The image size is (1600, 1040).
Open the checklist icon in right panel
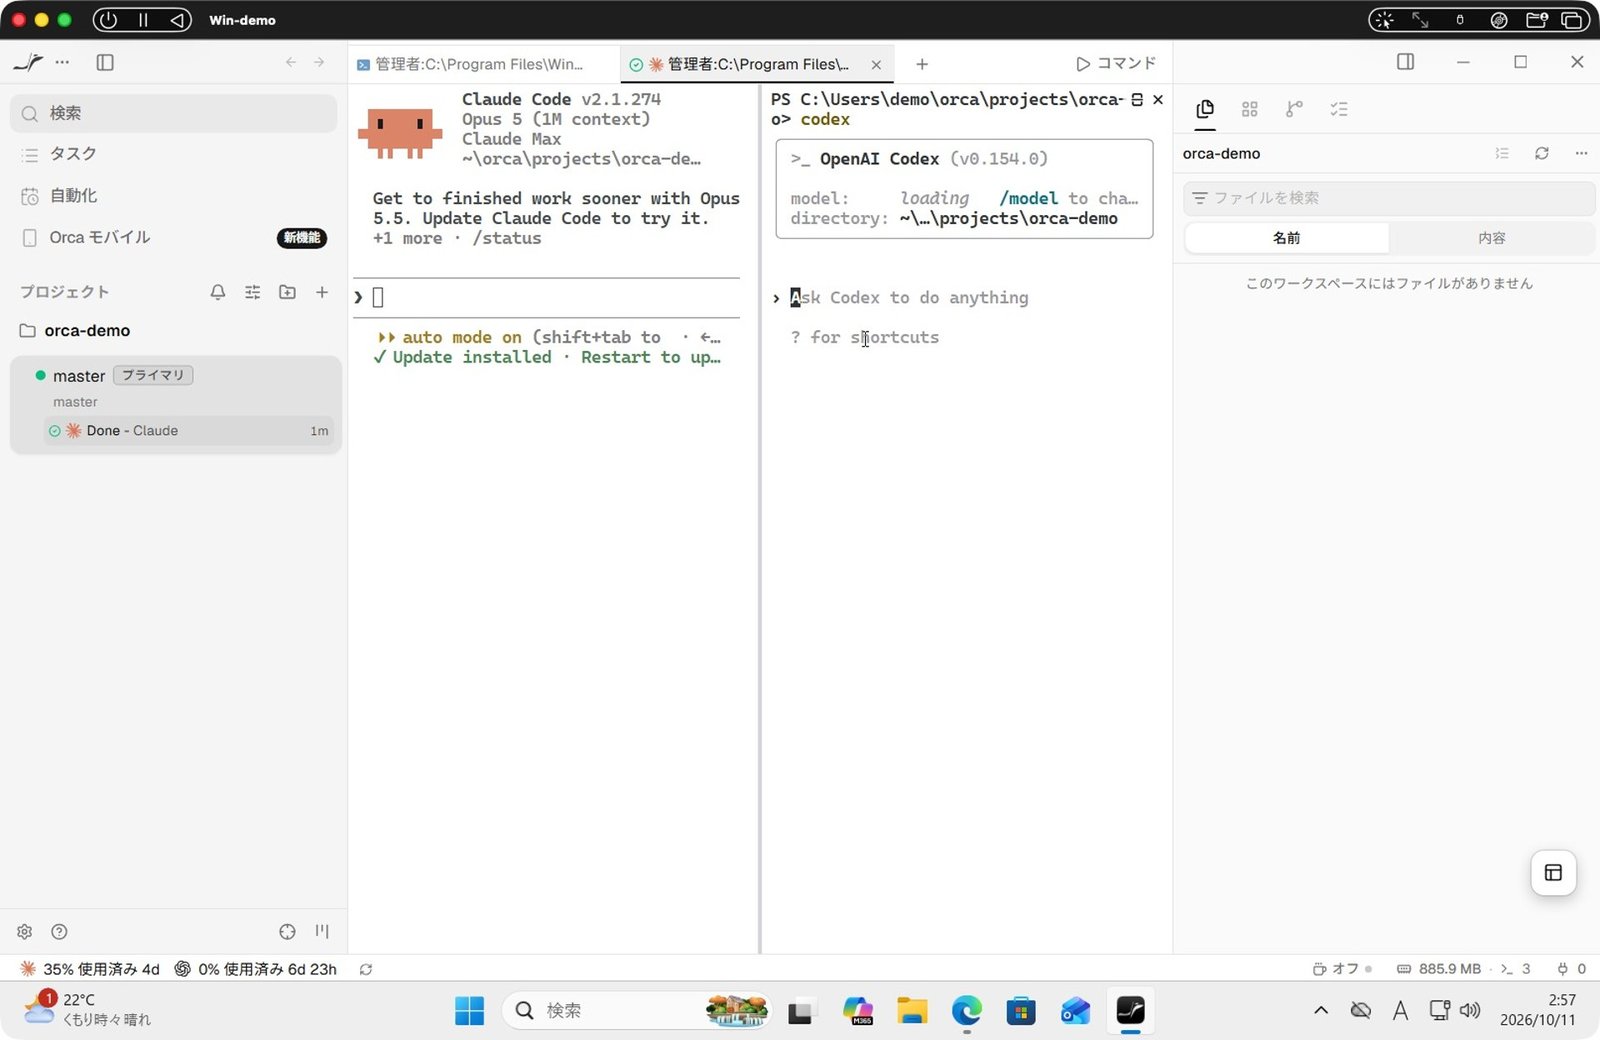click(1339, 109)
